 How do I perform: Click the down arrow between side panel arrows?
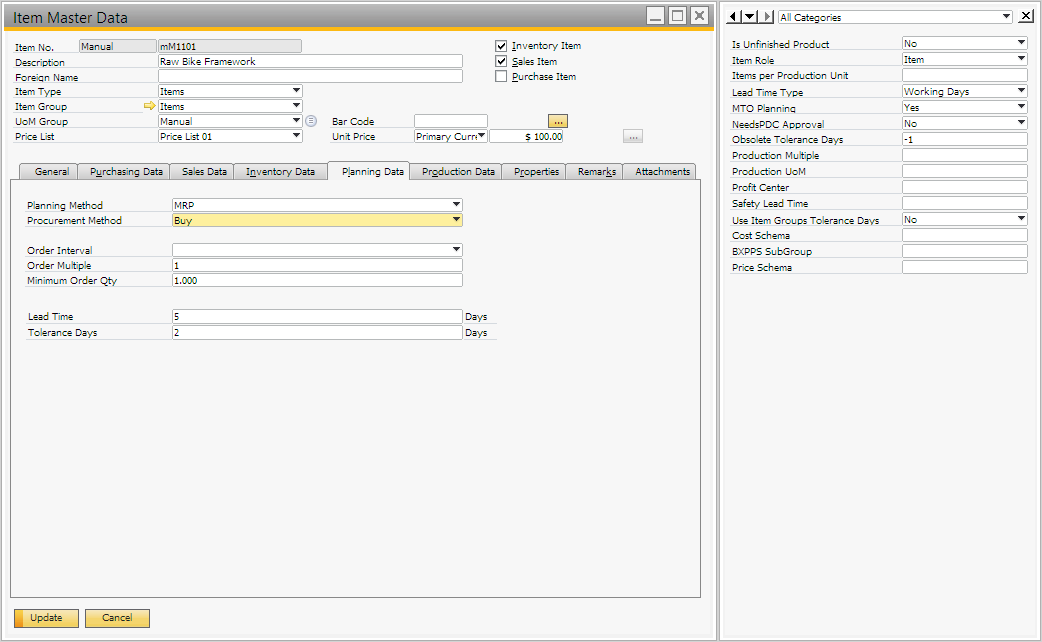(x=750, y=17)
